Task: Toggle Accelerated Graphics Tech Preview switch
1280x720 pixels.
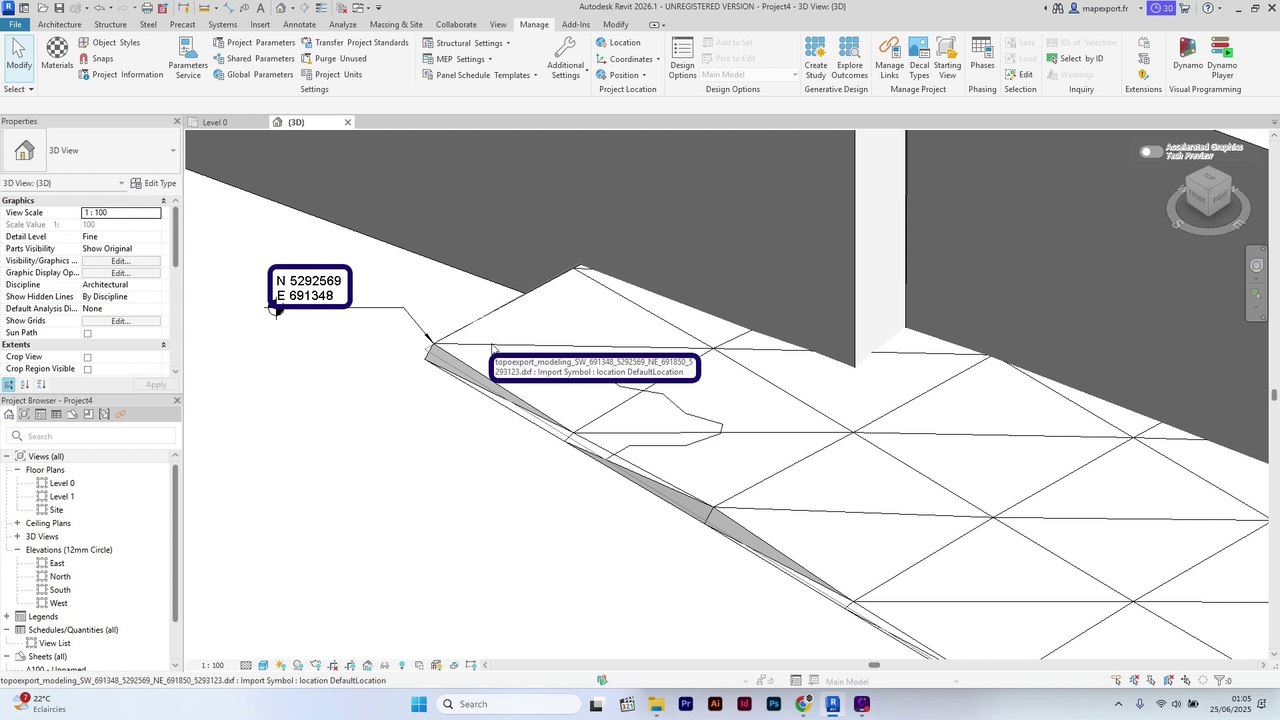Action: pos(1152,152)
